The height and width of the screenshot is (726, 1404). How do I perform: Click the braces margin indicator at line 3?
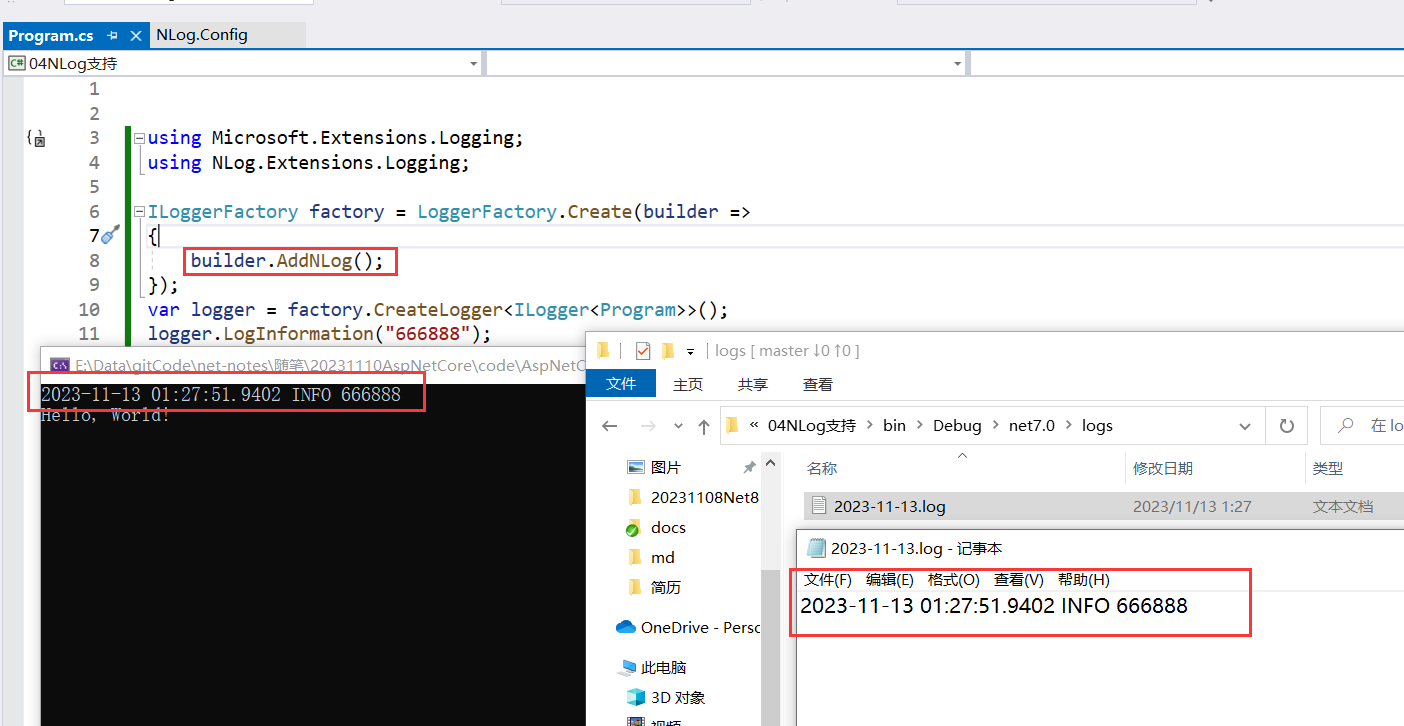[36, 138]
